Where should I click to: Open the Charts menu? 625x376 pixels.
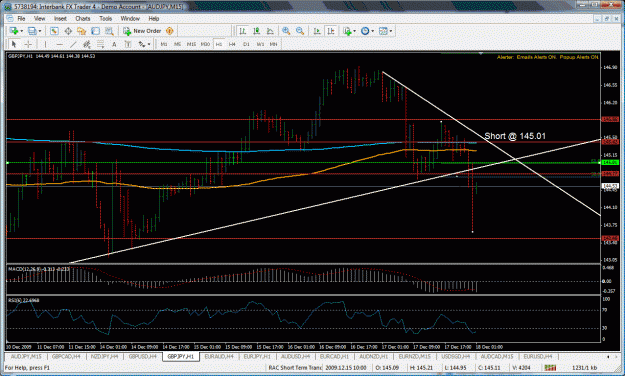tap(83, 18)
